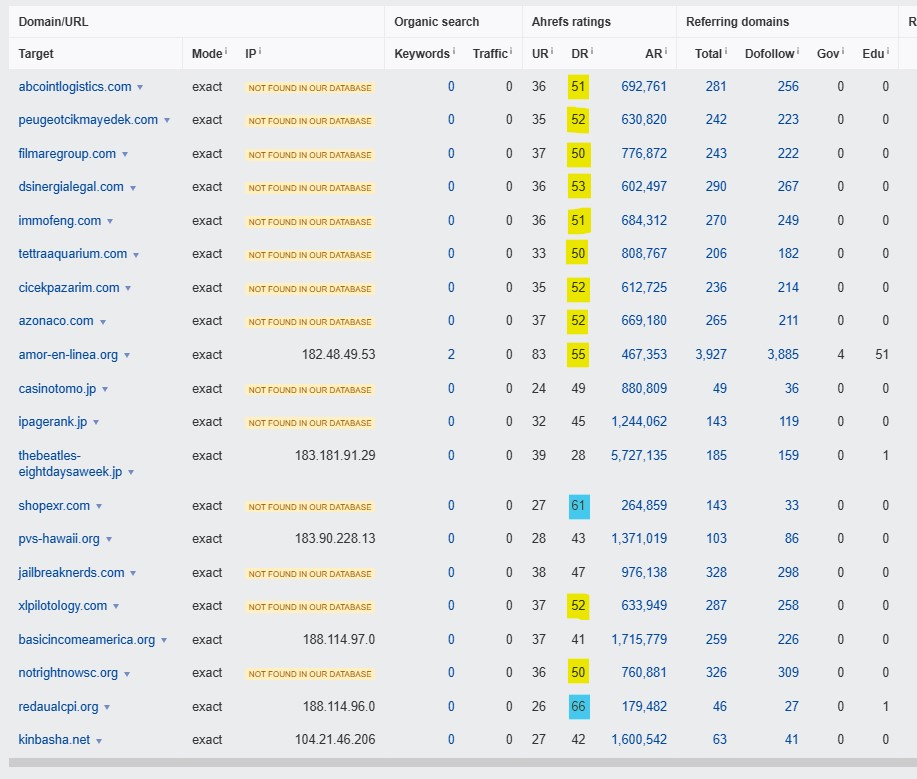Image resolution: width=917 pixels, height=779 pixels.
Task: Click the Edu value 51
Action: pos(882,354)
